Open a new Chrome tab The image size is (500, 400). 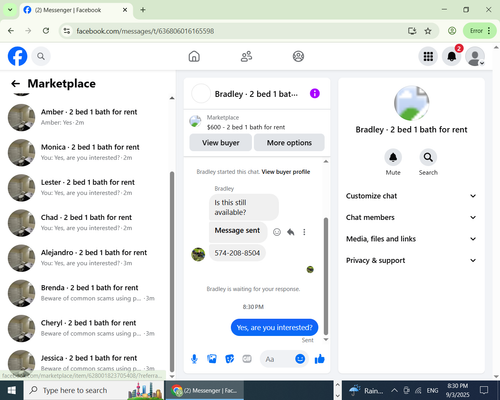point(143,10)
